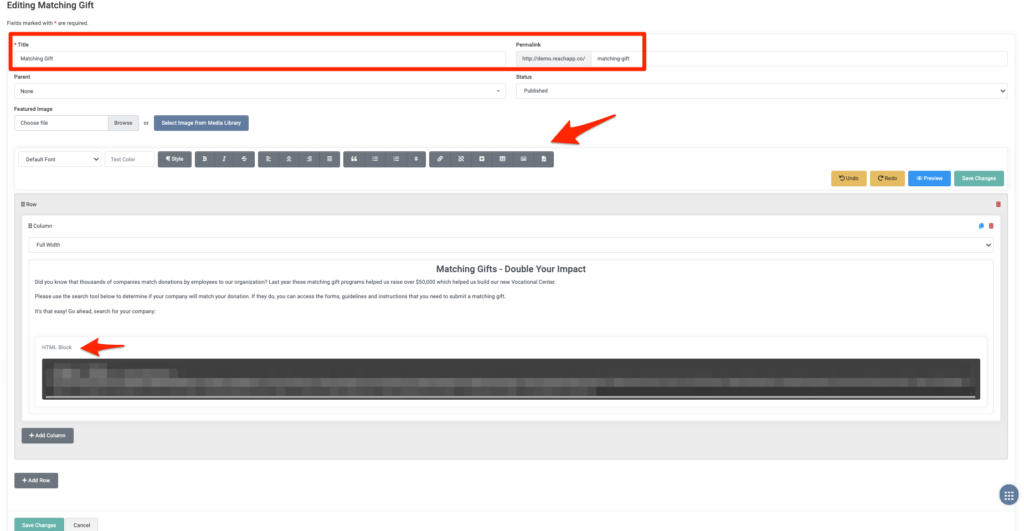Grab the Column drag handle

30,226
